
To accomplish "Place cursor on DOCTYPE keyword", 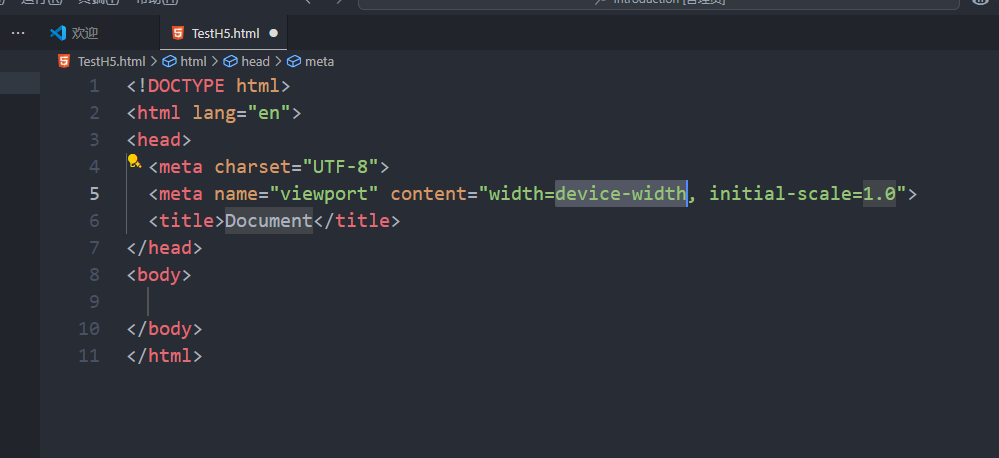I will [x=186, y=86].
